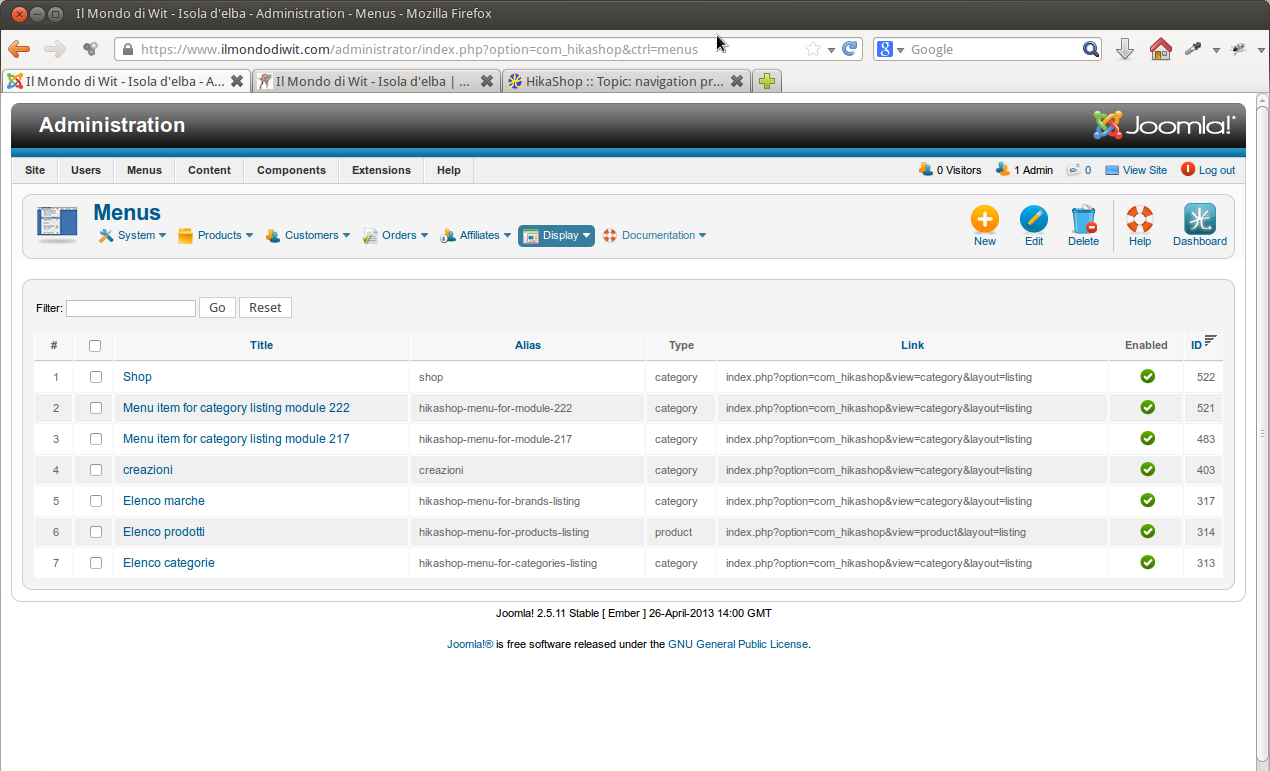1270x771 pixels.
Task: Toggle enabled status for Shop row
Action: coord(1147,377)
